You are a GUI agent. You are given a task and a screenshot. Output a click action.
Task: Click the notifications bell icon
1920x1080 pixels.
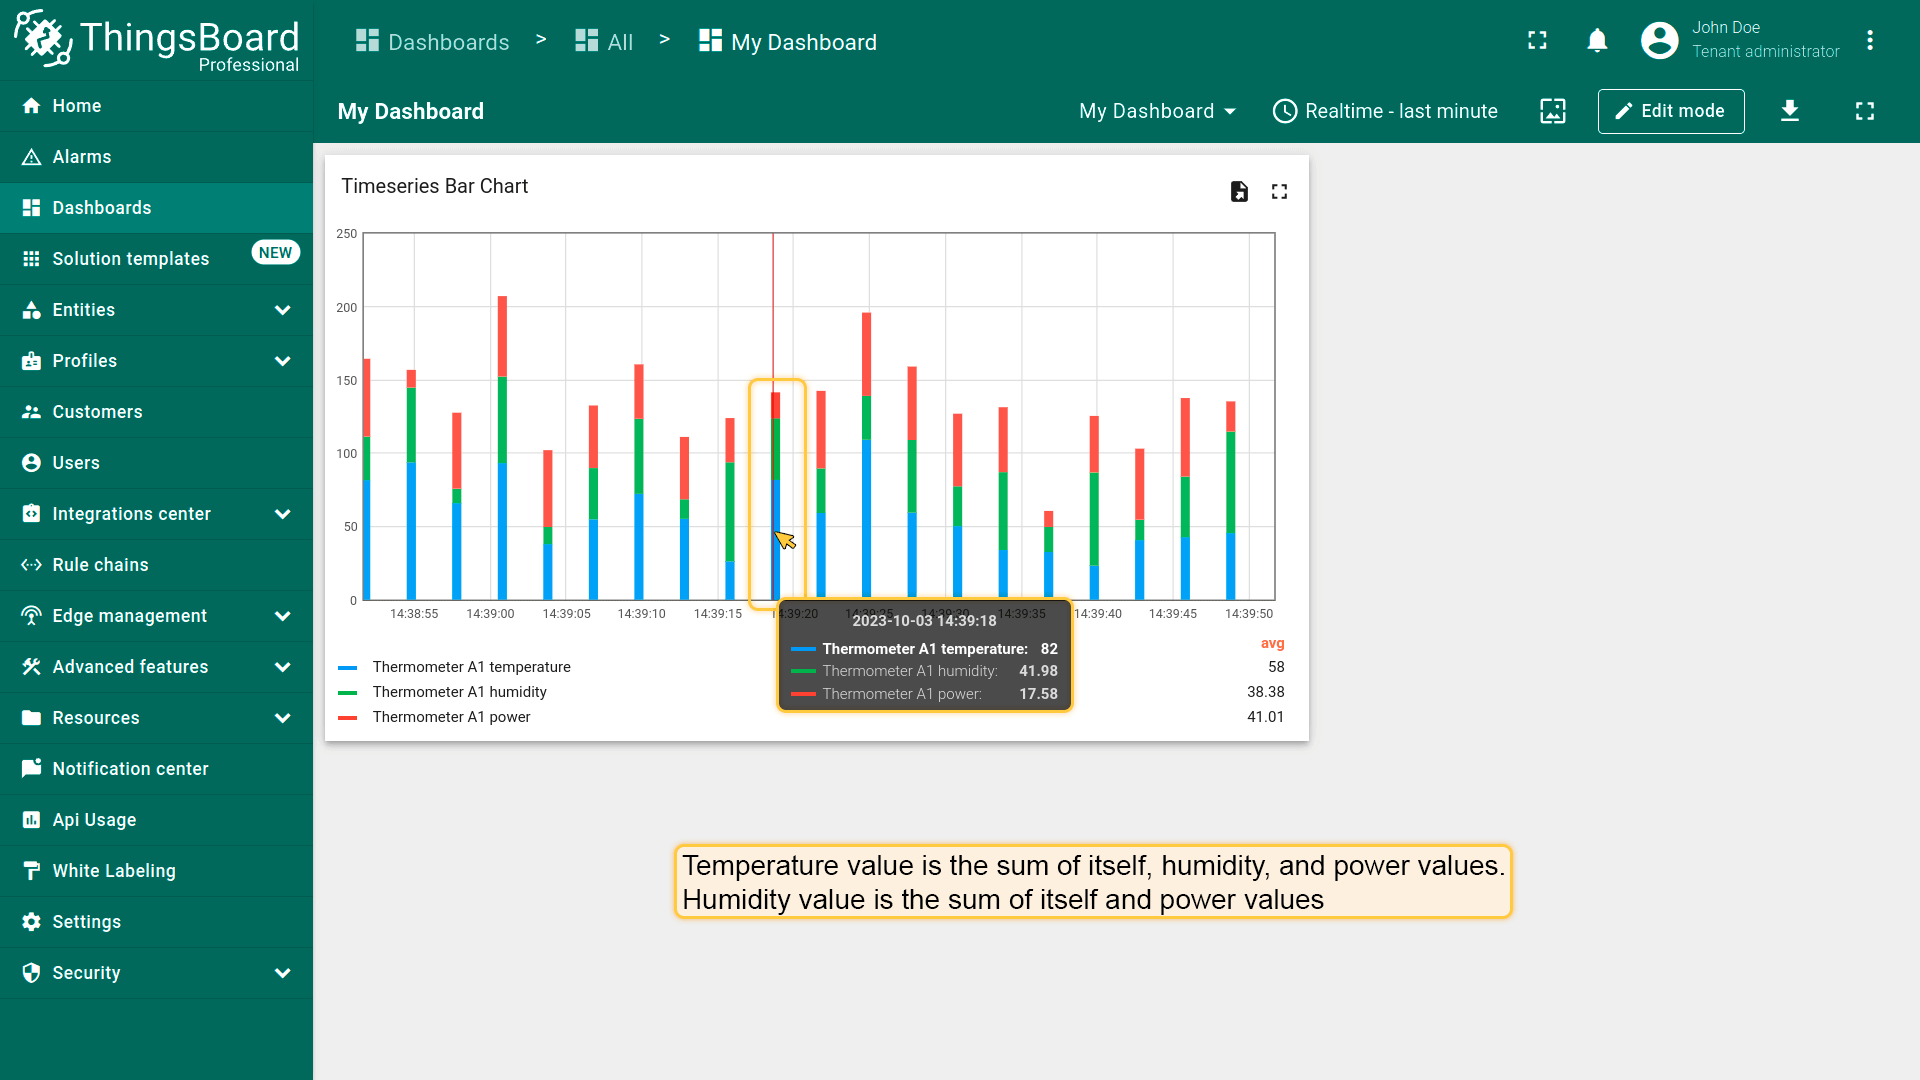1597,41
